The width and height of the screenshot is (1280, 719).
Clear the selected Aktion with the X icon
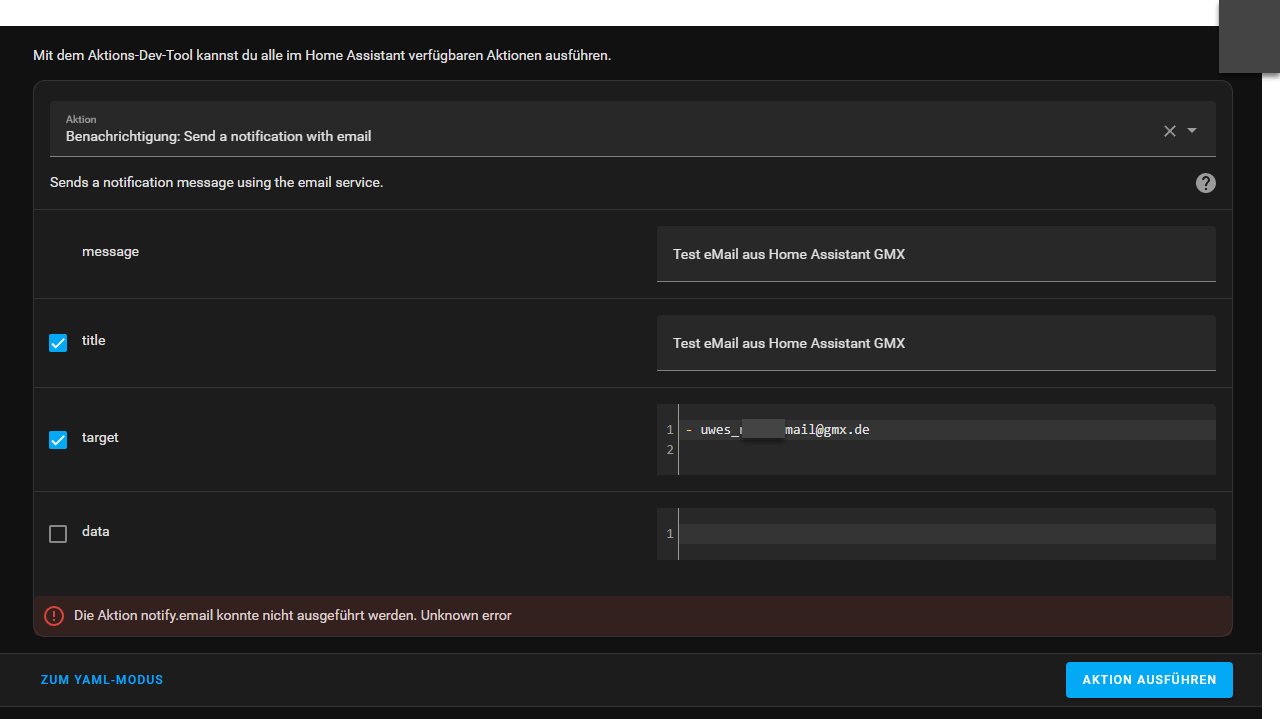1169,131
